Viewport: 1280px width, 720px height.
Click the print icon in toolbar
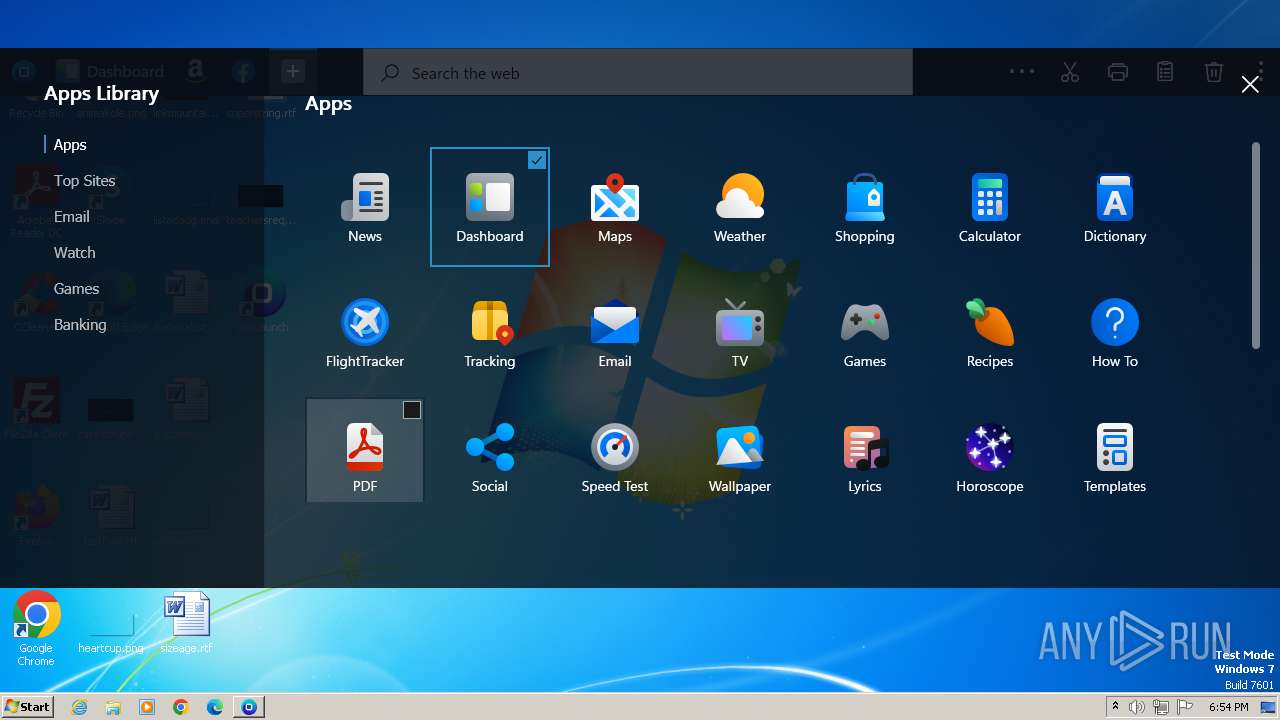(1118, 72)
